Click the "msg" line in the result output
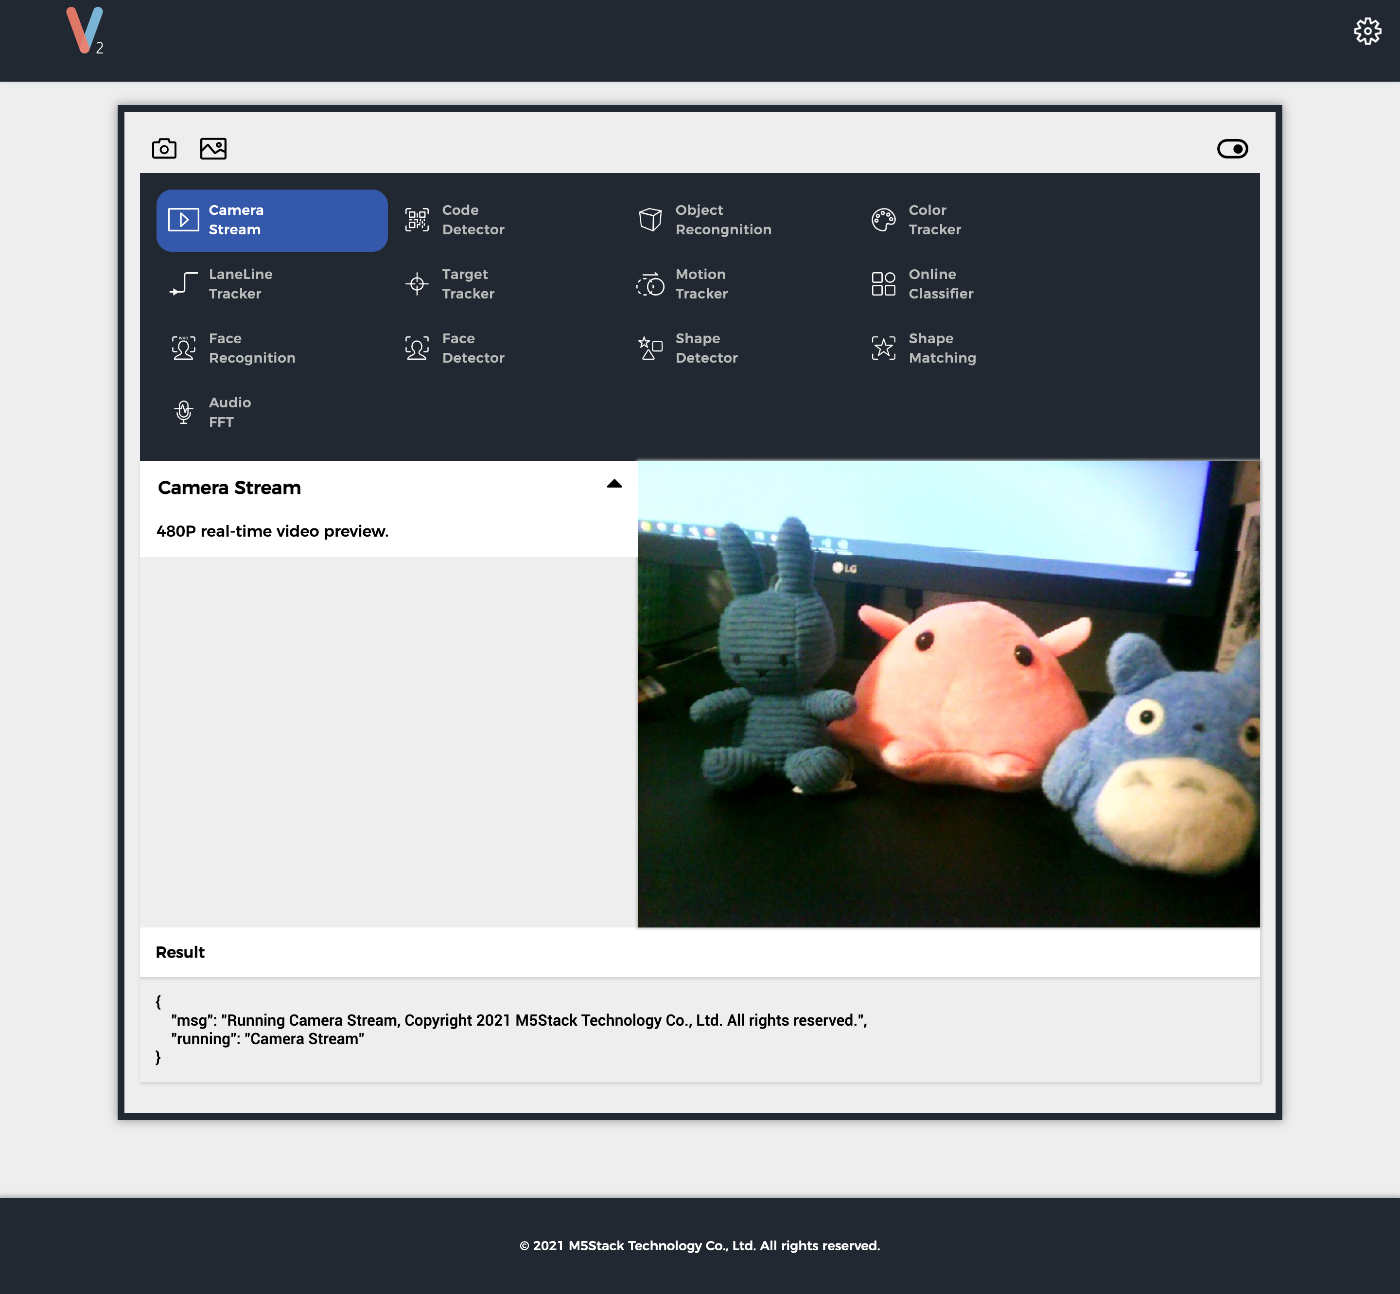Image resolution: width=1400 pixels, height=1294 pixels. click(519, 1020)
